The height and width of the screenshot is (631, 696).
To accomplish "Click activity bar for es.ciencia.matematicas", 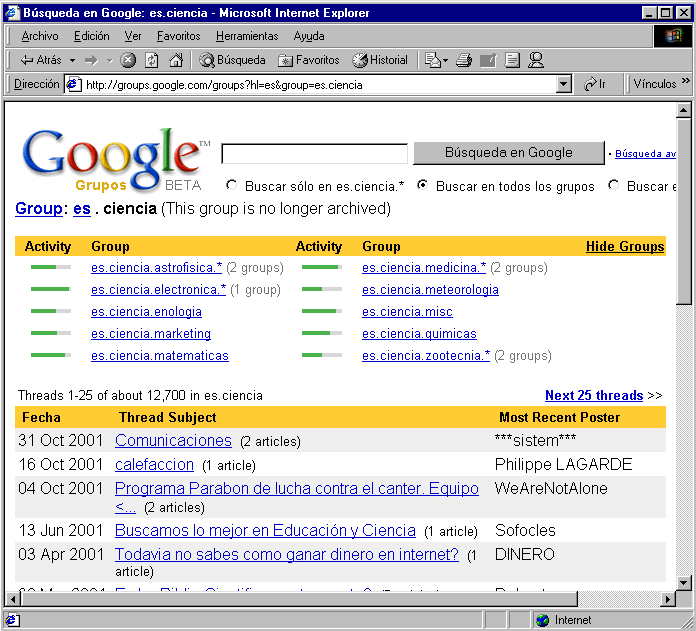I will [x=51, y=355].
